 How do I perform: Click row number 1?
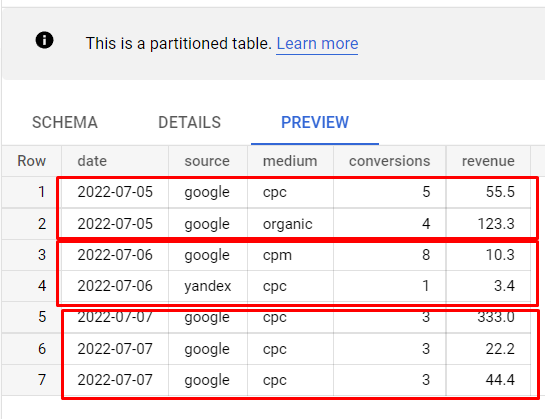42,192
